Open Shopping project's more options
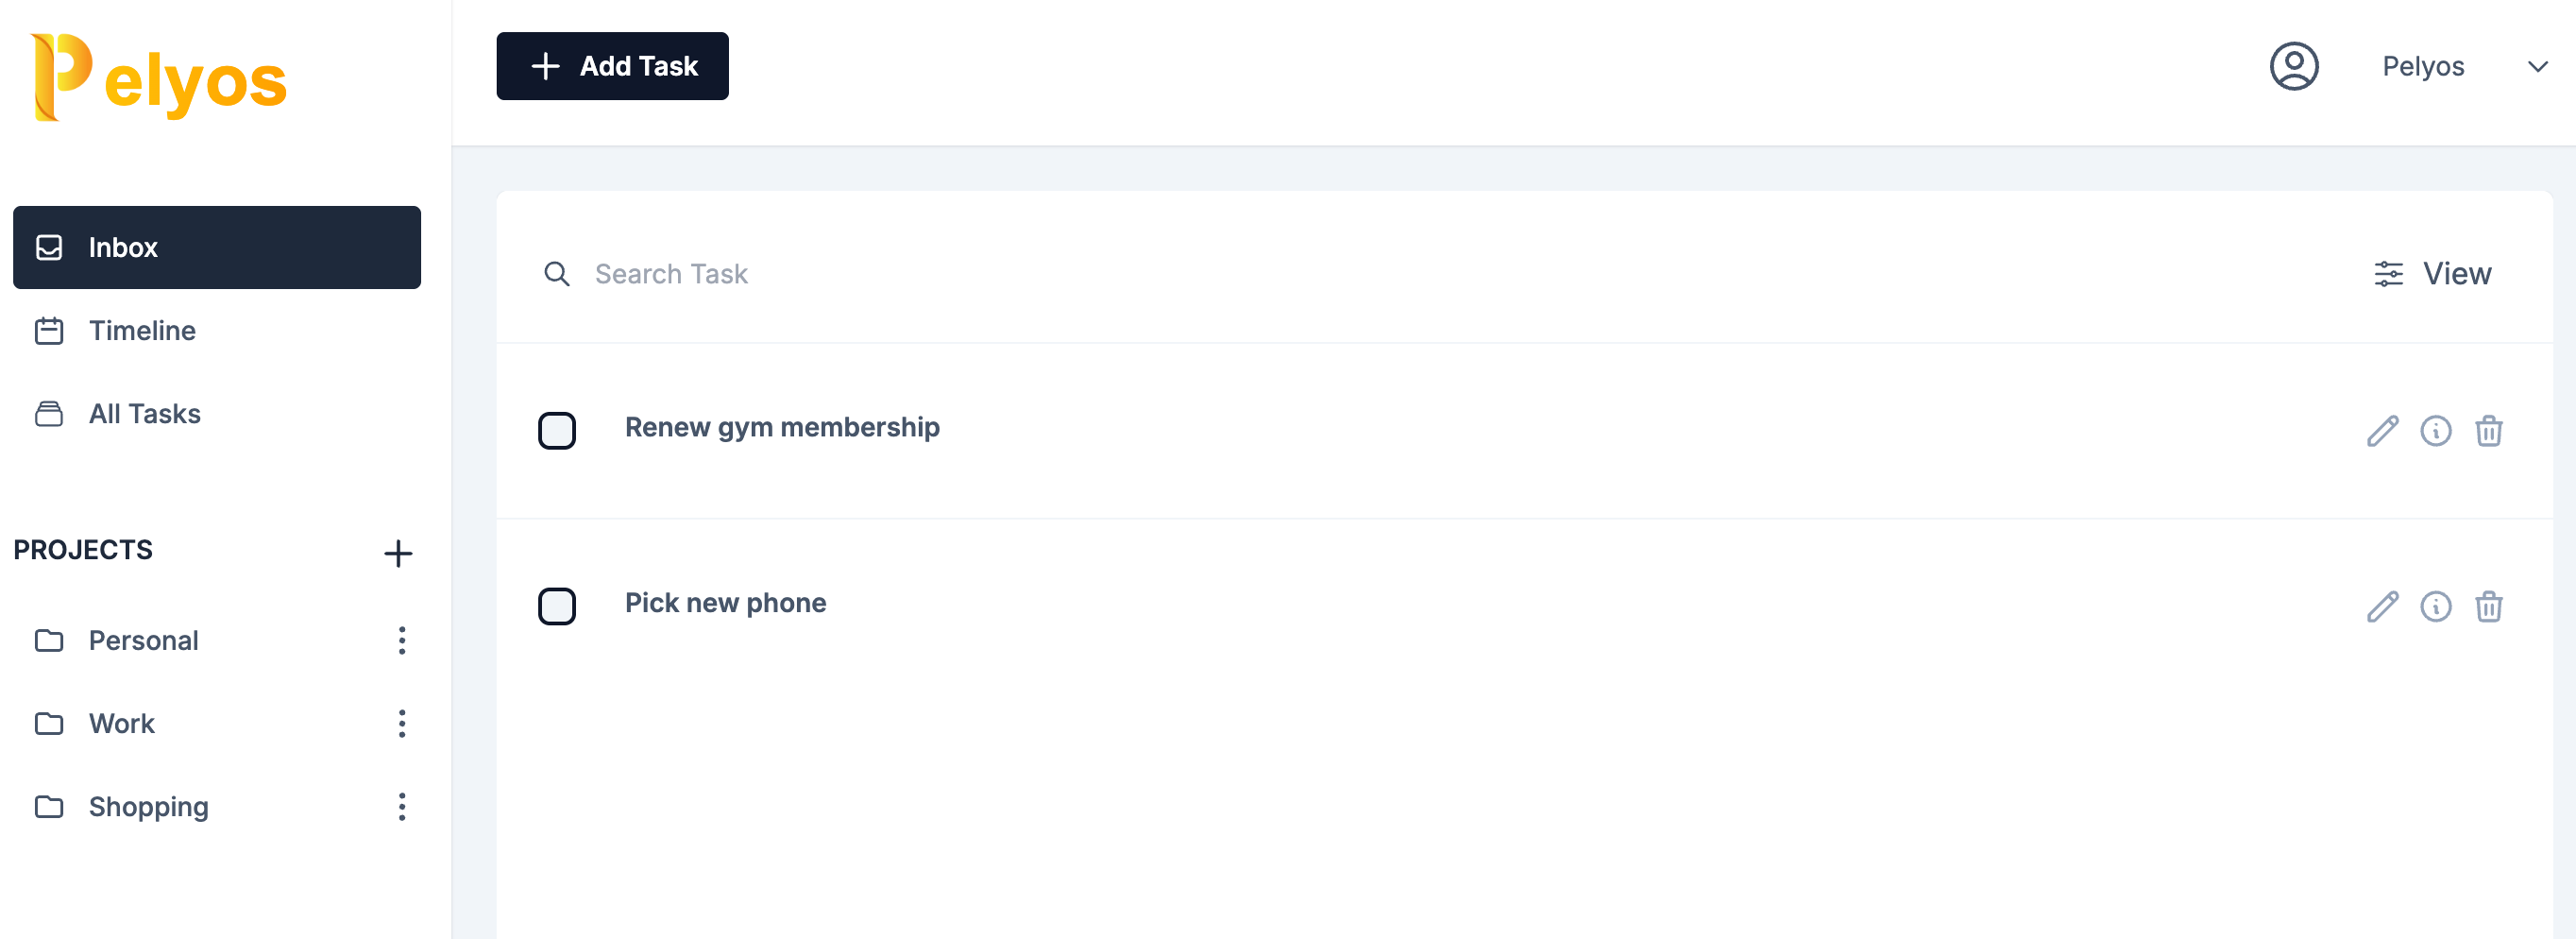The height and width of the screenshot is (939, 2576). [x=402, y=806]
